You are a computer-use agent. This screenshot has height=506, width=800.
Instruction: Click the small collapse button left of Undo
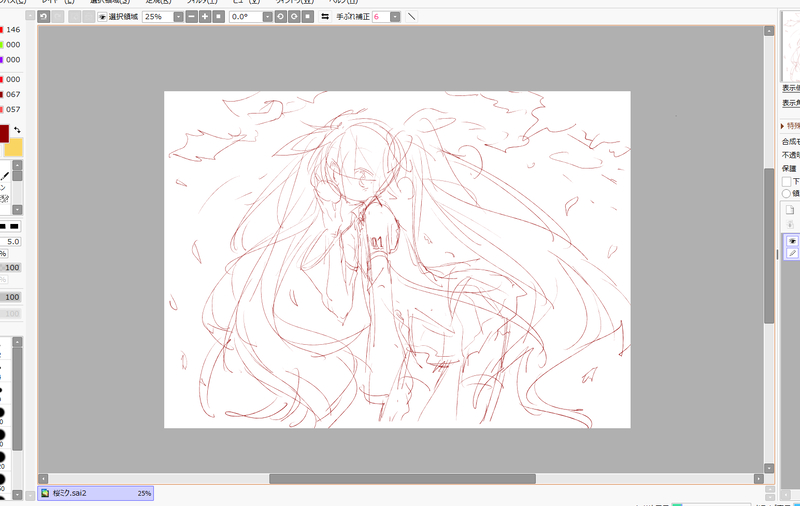[x=30, y=16]
